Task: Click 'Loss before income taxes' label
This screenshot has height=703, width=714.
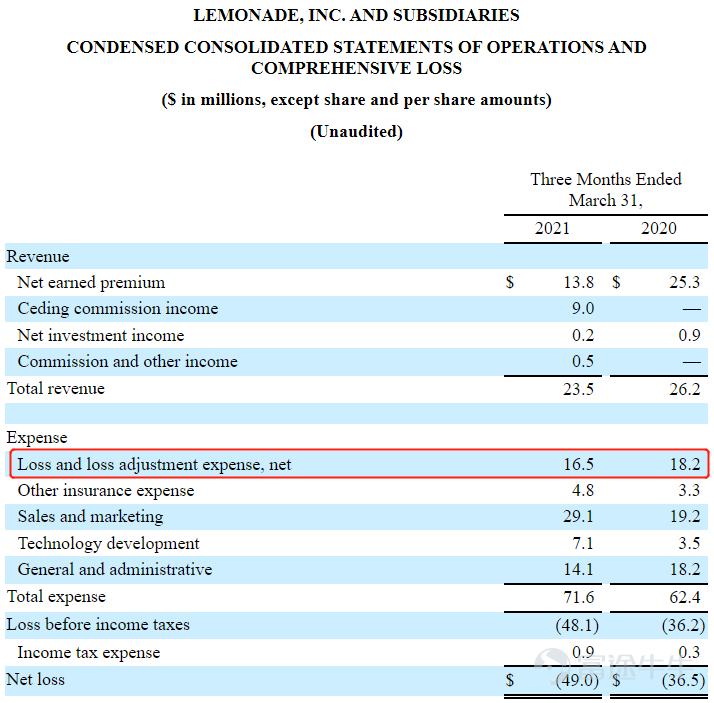Action: pos(98,625)
